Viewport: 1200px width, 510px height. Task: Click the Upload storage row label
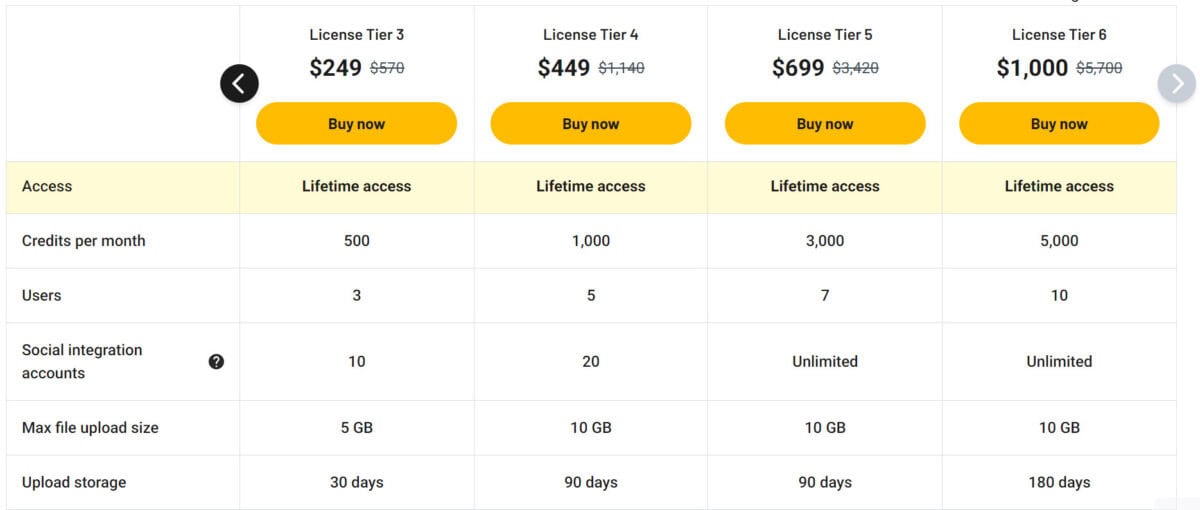click(x=74, y=482)
